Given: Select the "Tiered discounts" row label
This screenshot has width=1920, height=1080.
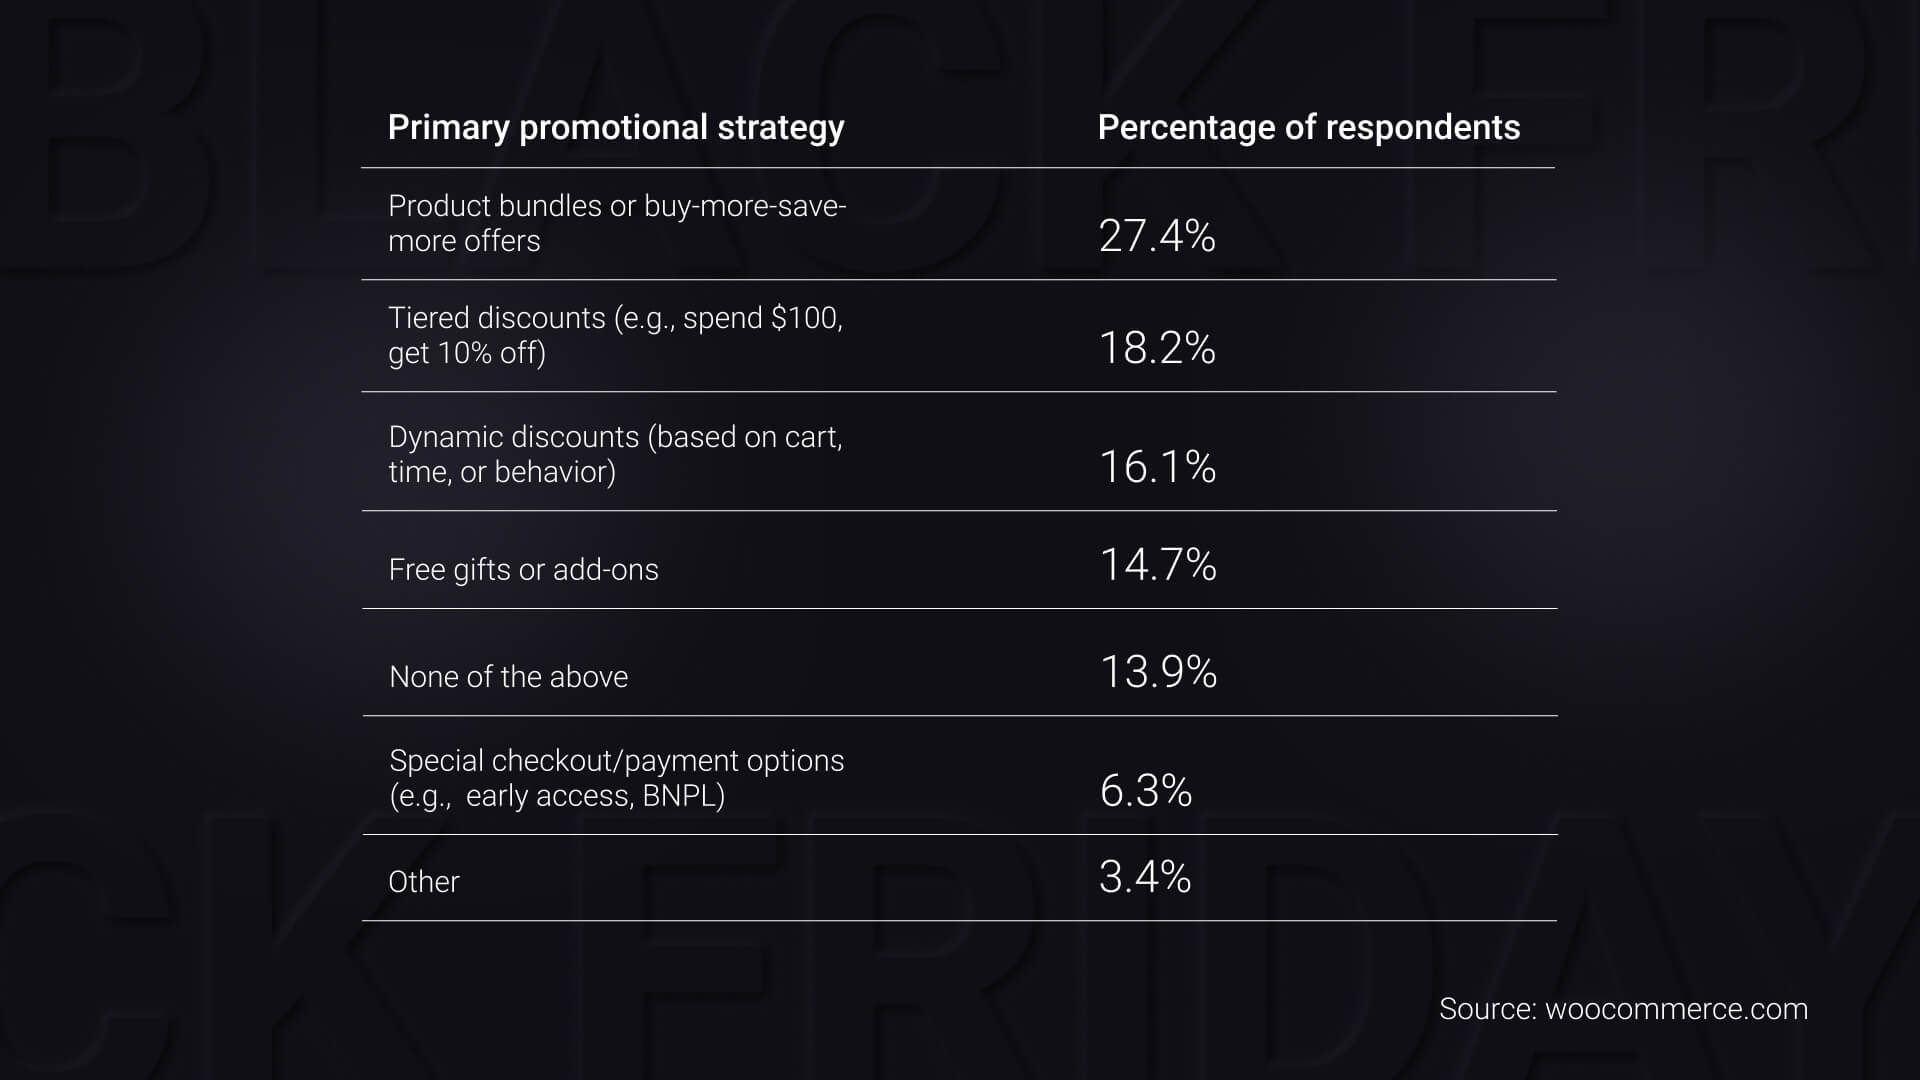Looking at the screenshot, I should pyautogui.click(x=614, y=335).
